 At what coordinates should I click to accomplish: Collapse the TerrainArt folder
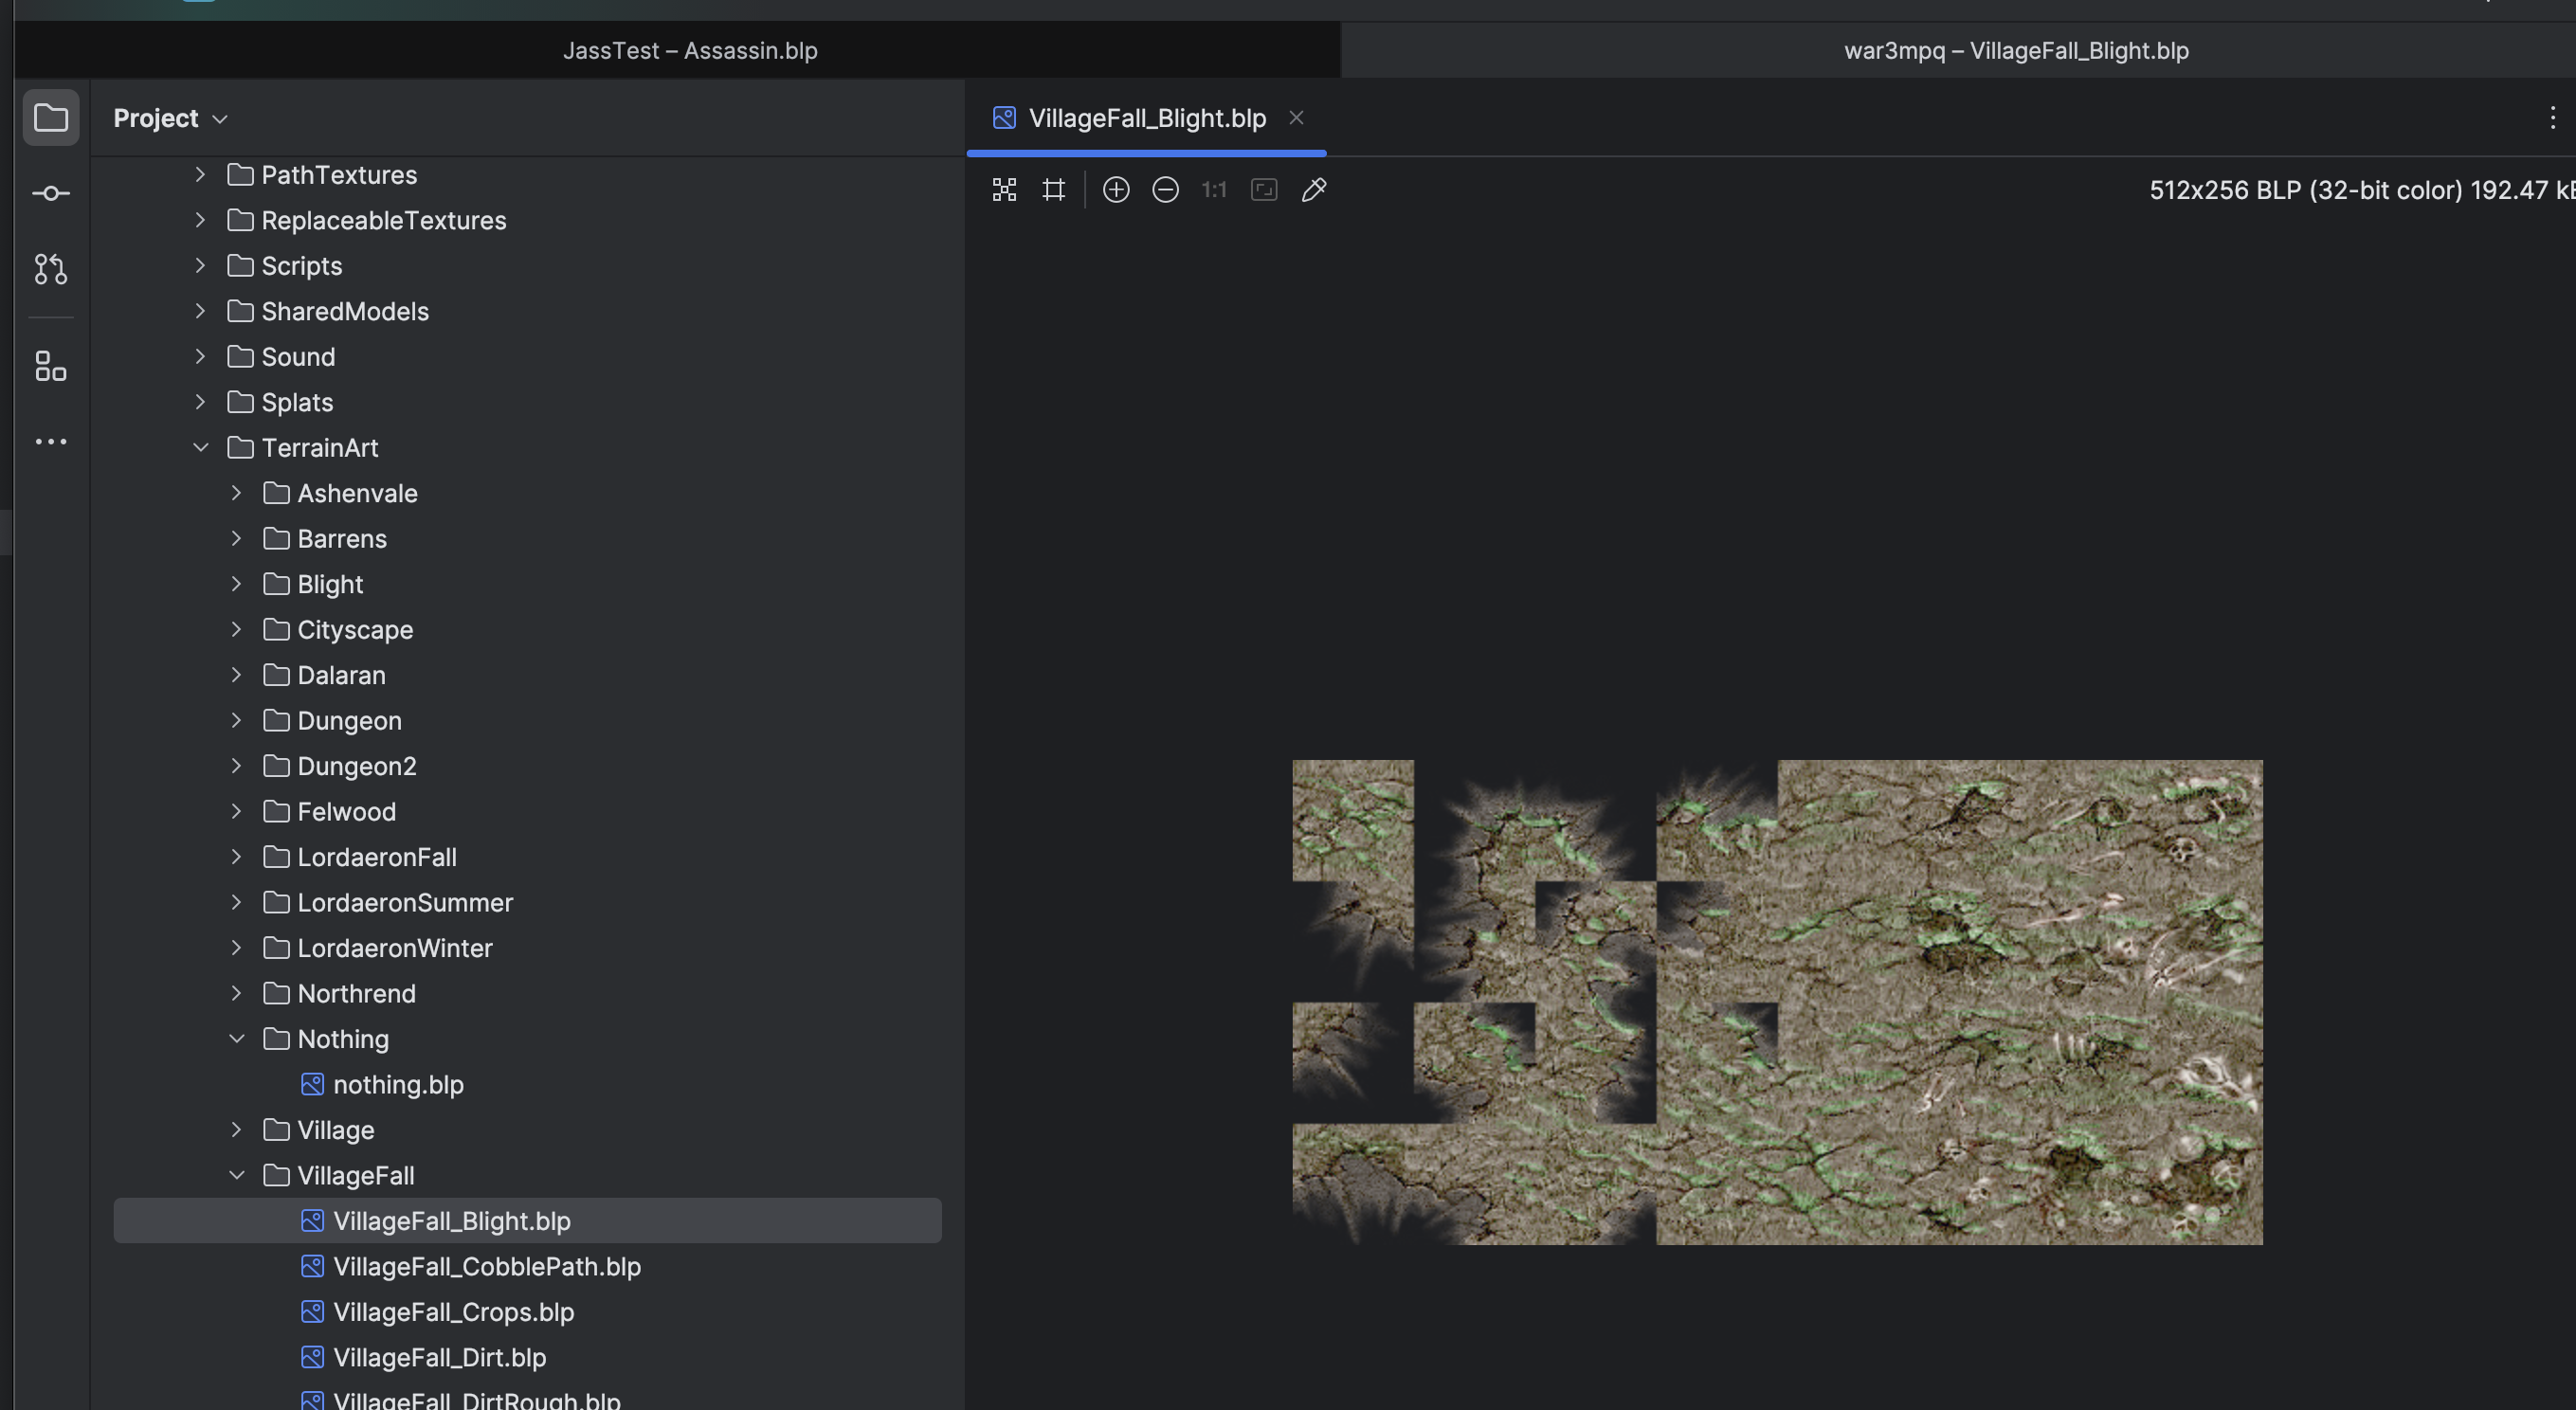click(201, 448)
